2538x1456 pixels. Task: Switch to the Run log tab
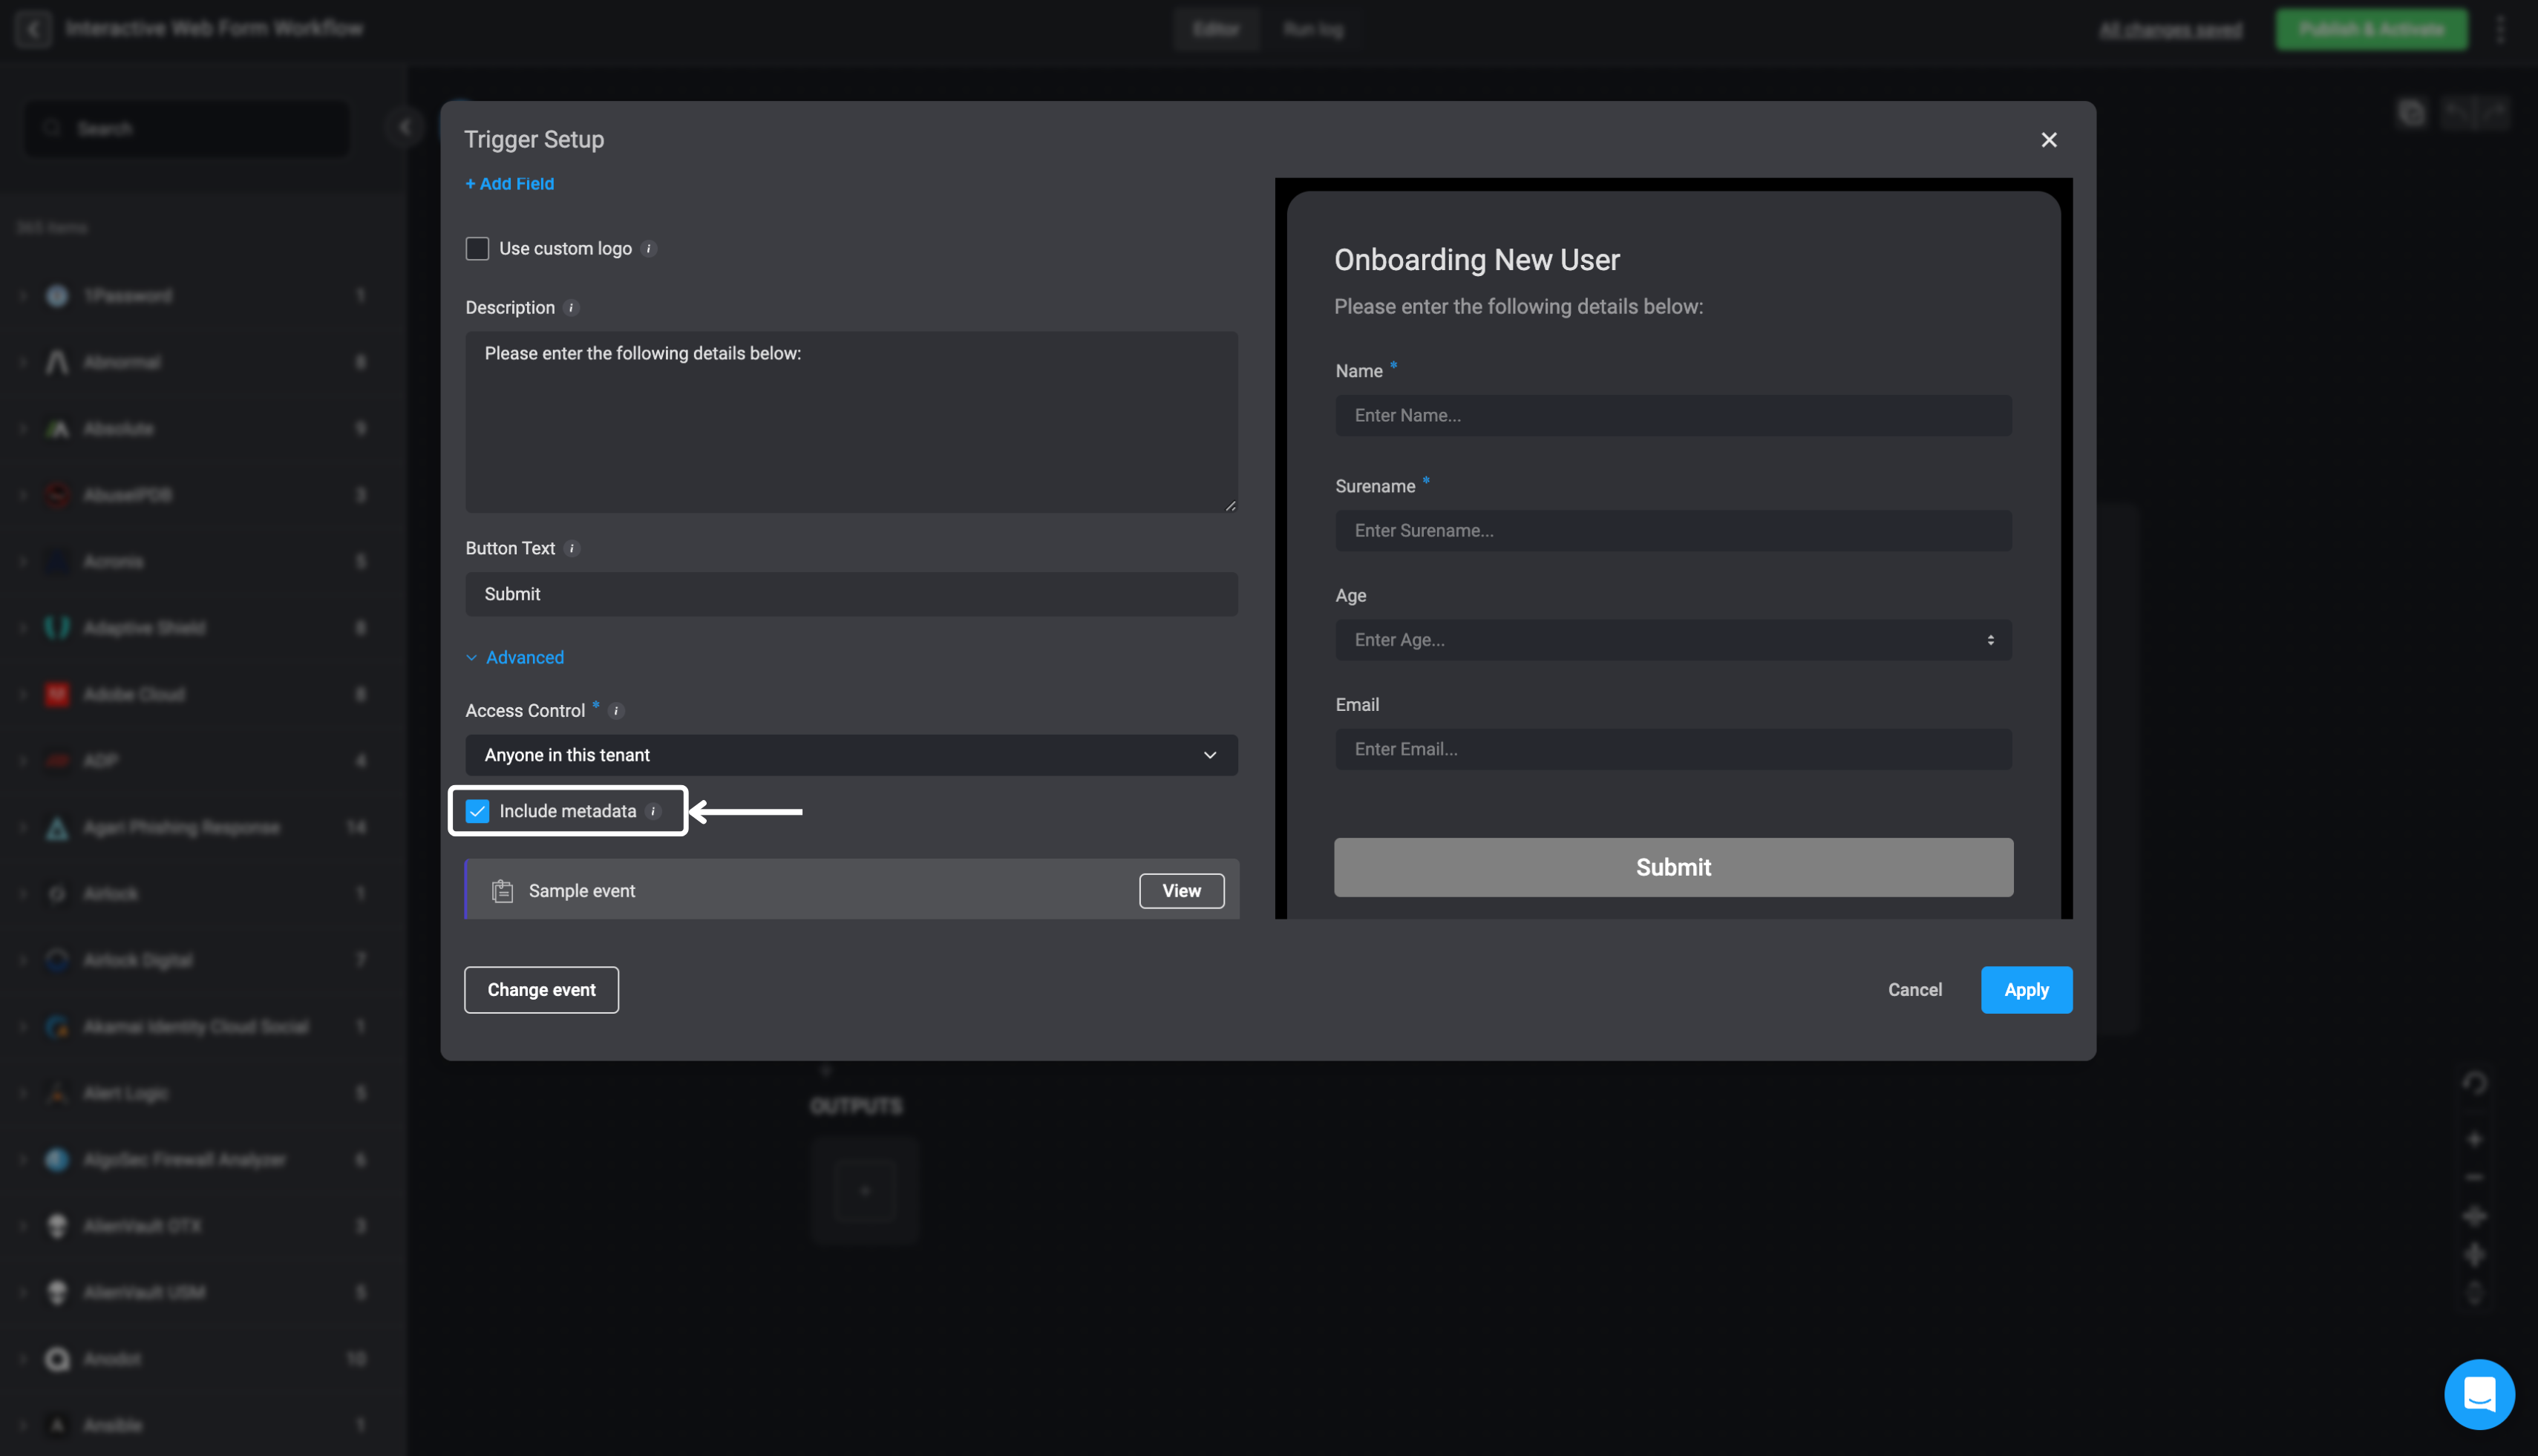click(x=1313, y=29)
